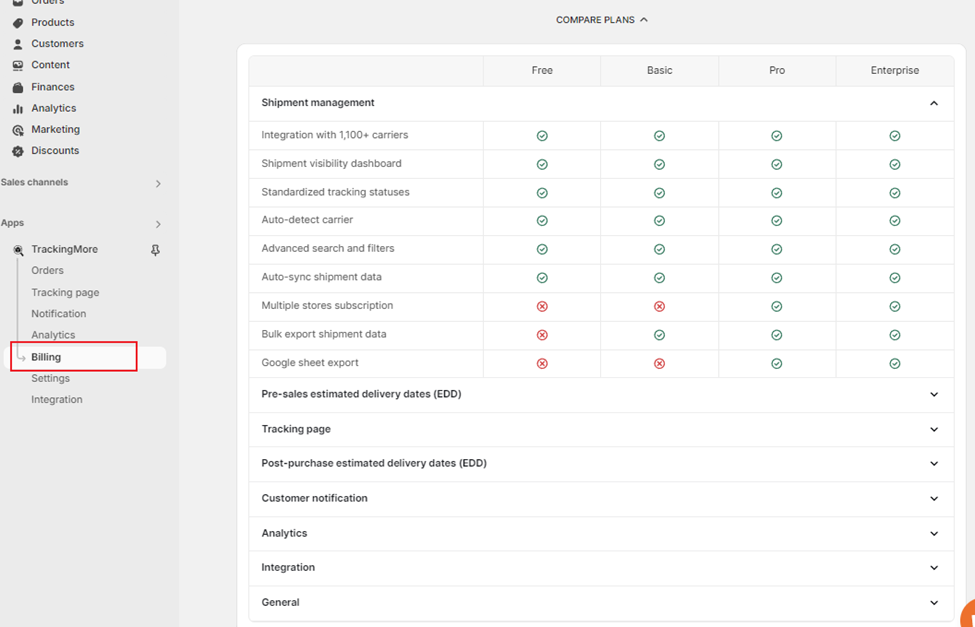Unpin TrackingMore using the pin icon
The width and height of the screenshot is (975, 627).
pos(155,249)
